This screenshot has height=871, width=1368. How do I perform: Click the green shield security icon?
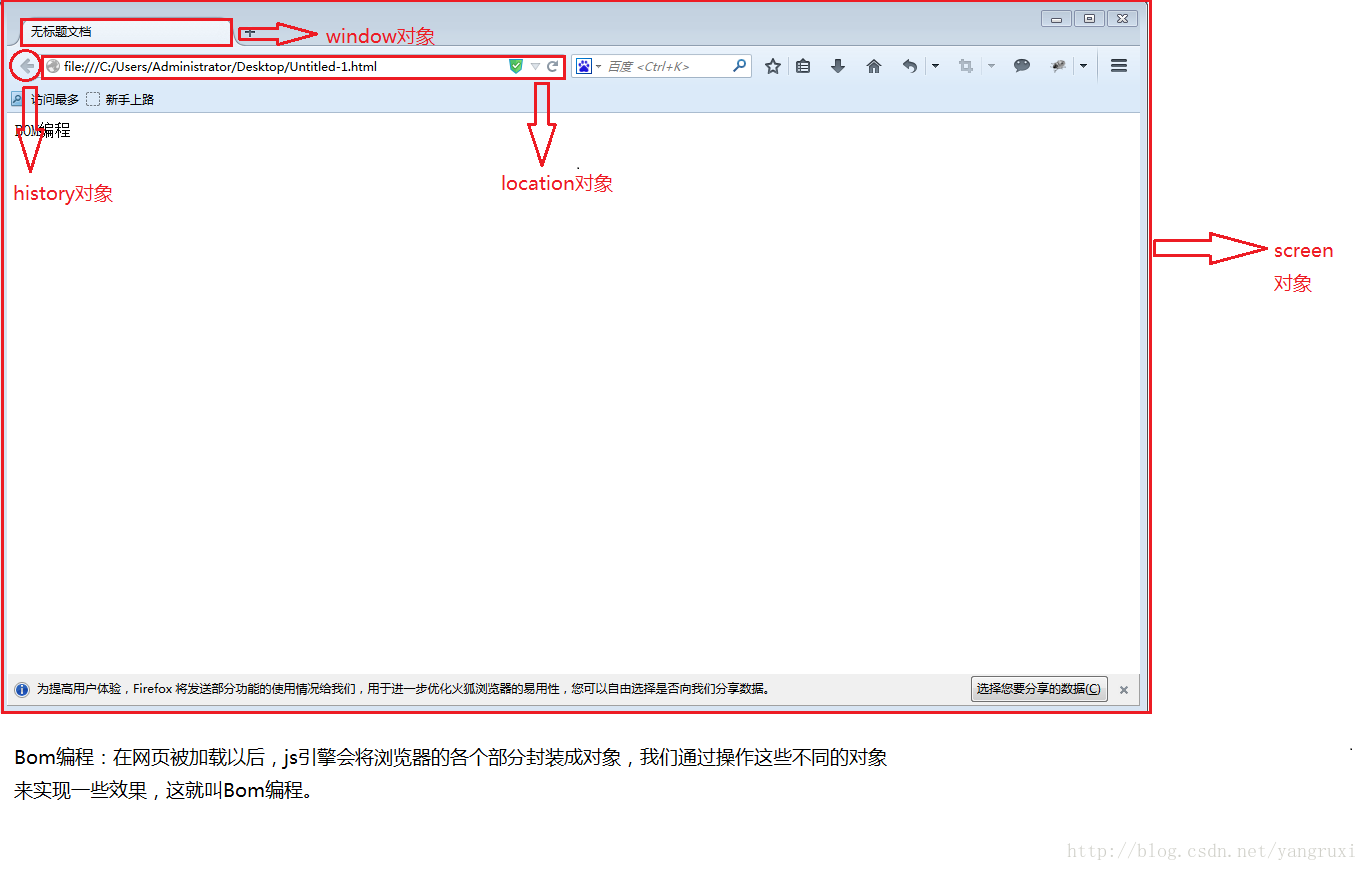(516, 66)
